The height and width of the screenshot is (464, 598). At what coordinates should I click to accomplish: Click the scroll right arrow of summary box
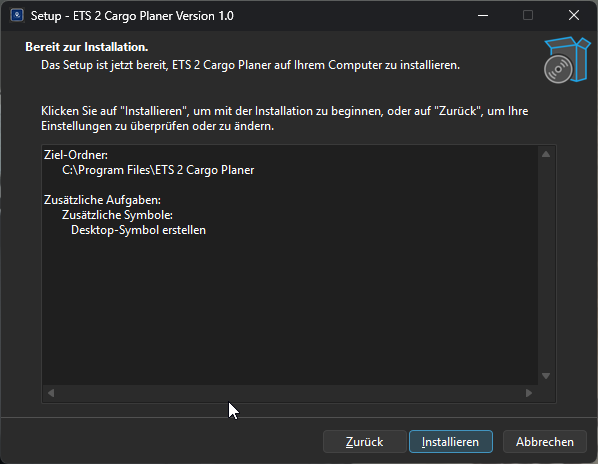click(529, 393)
